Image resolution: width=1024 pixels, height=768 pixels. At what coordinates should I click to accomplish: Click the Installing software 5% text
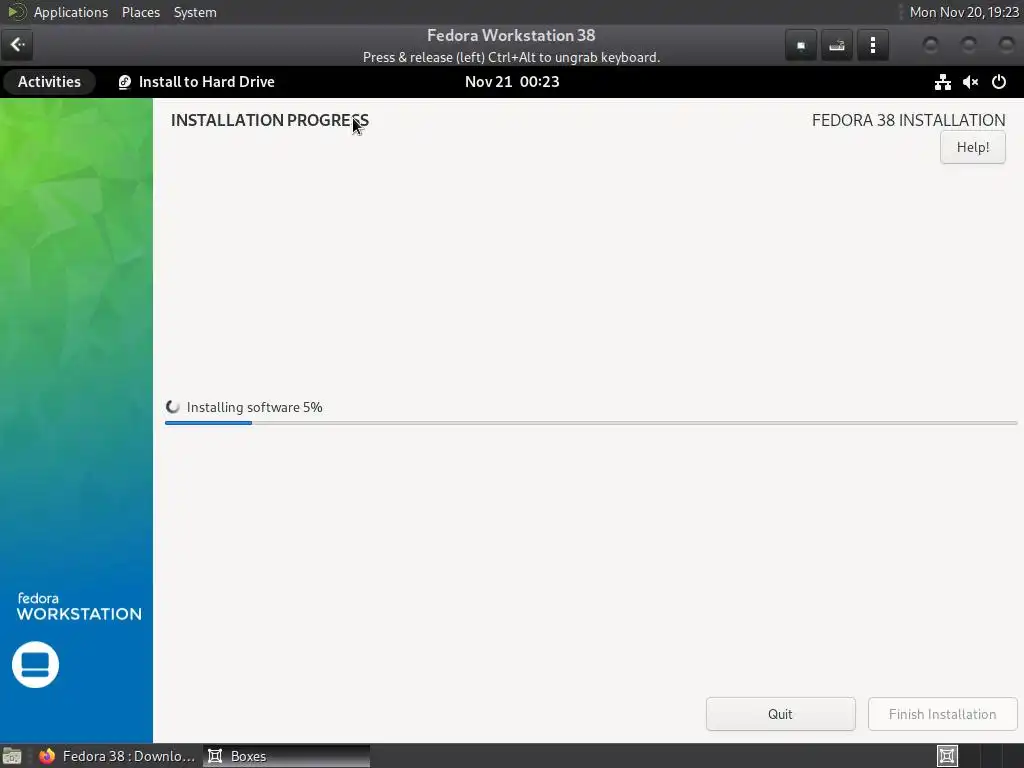(255, 407)
